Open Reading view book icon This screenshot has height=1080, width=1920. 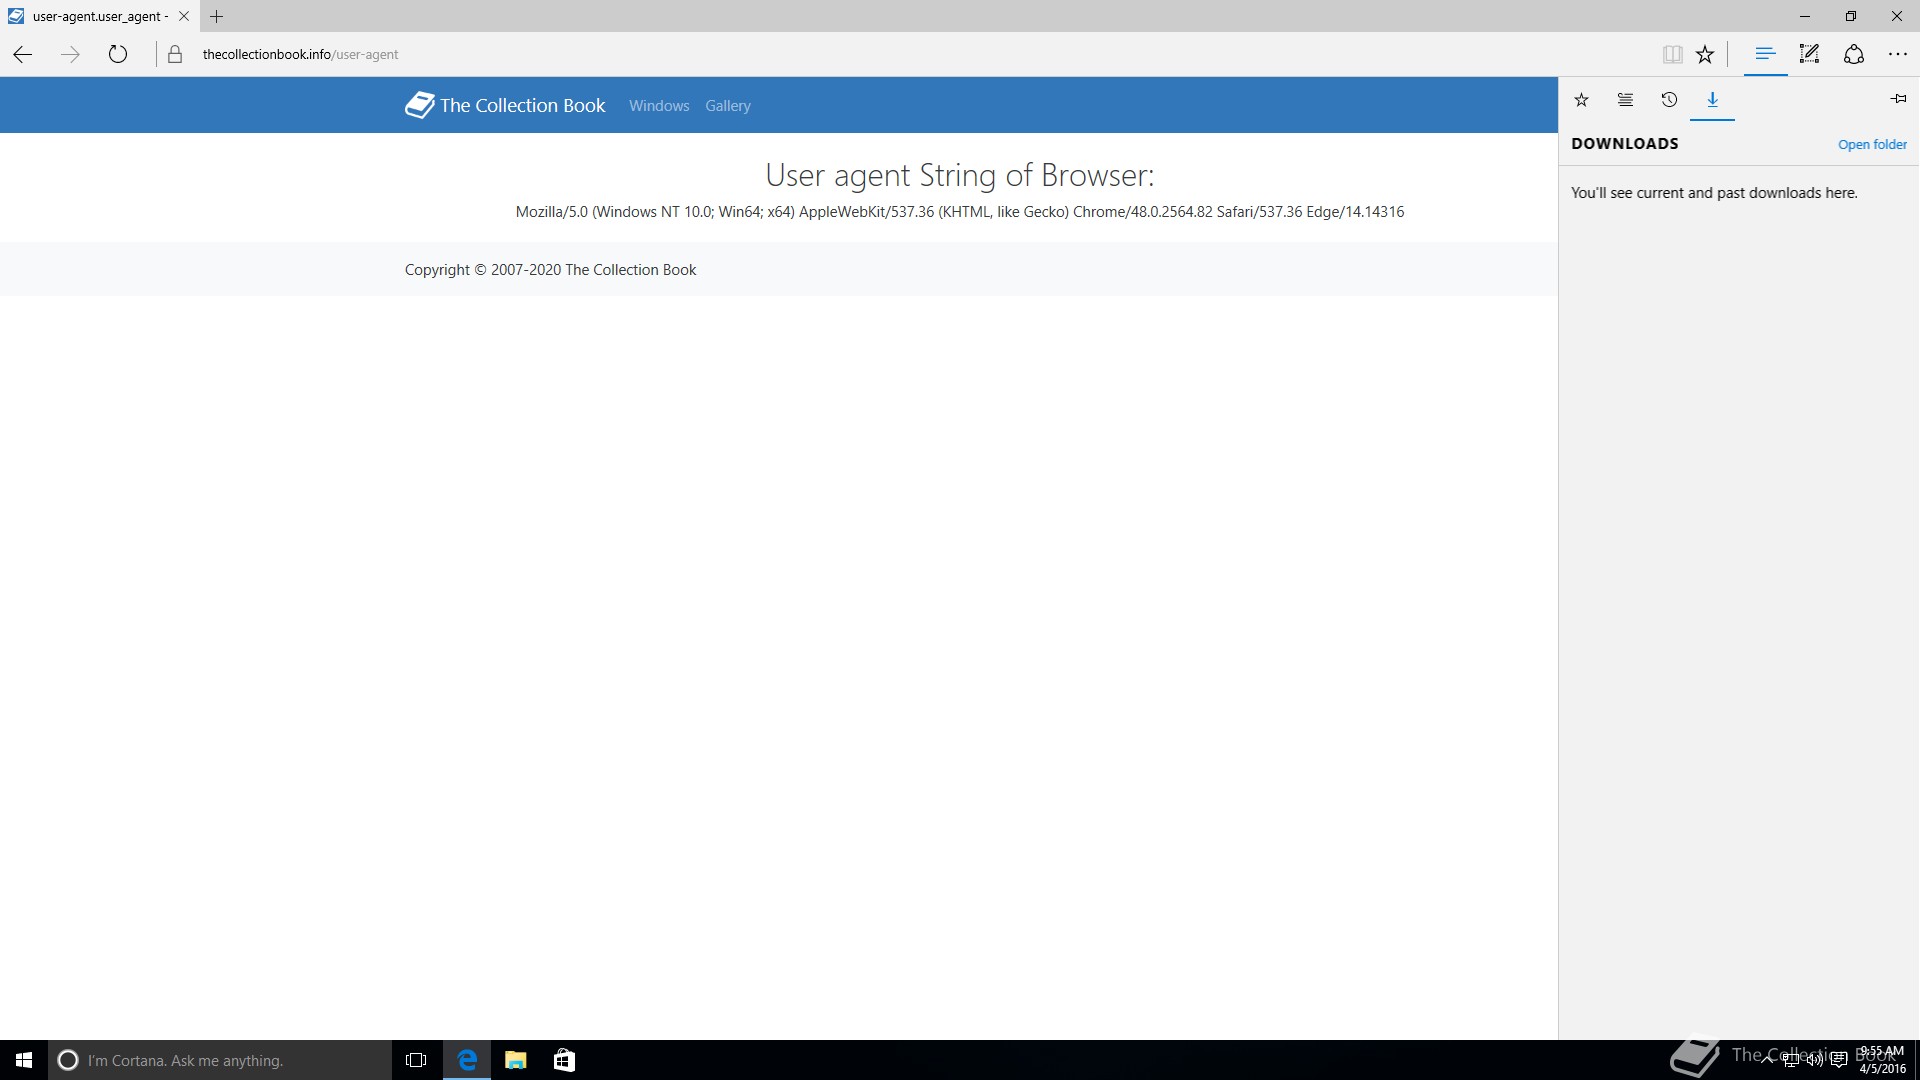point(1672,54)
